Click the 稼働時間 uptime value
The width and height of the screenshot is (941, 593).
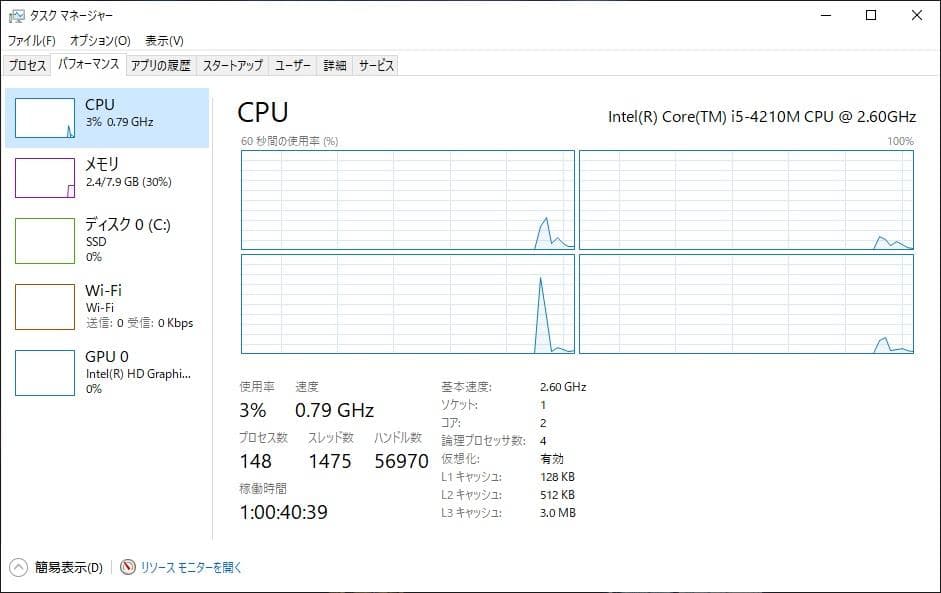click(x=283, y=511)
